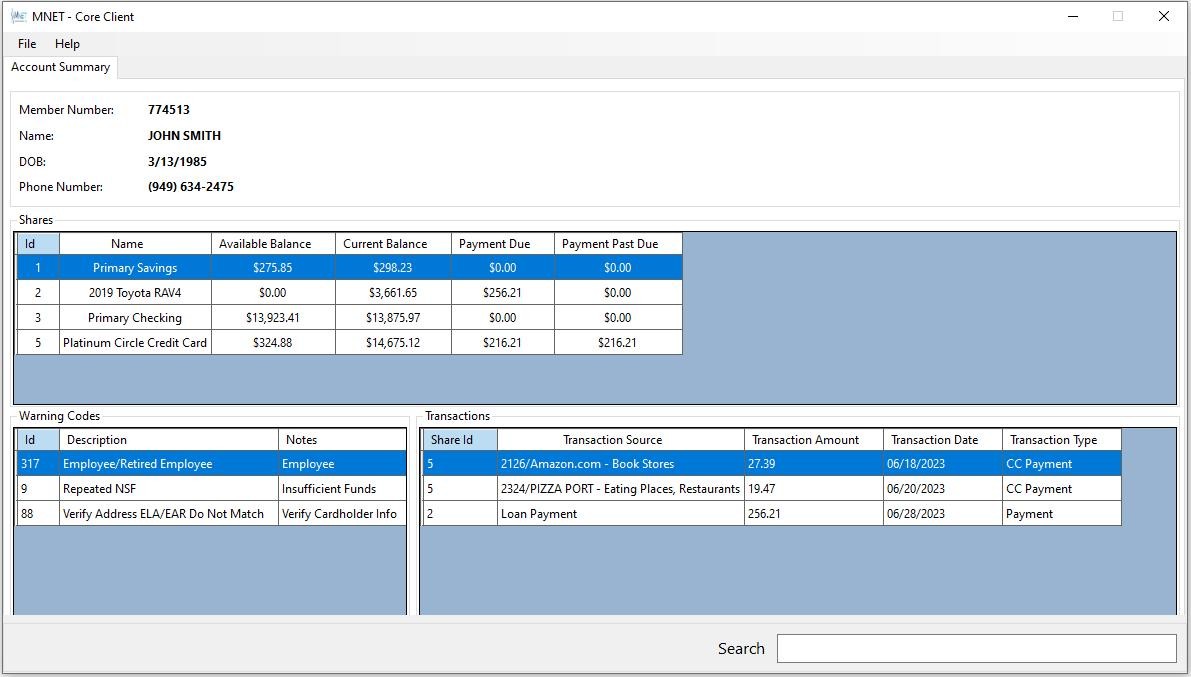Click the $13,923.41 available balance cell
This screenshot has width=1191, height=677.
click(273, 318)
